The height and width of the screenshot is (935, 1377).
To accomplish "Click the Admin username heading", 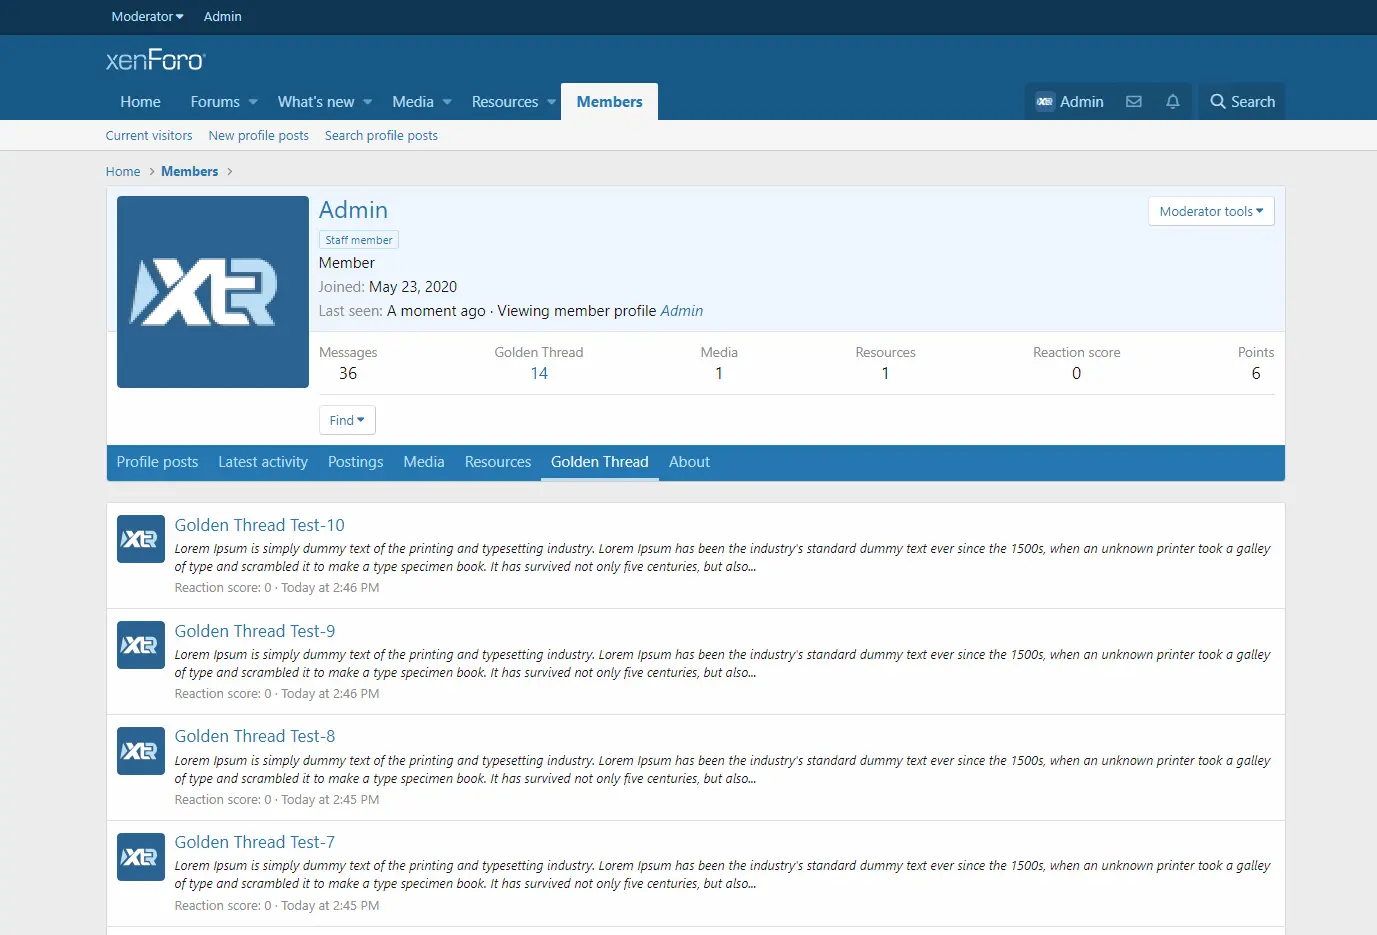I will click(x=353, y=210).
